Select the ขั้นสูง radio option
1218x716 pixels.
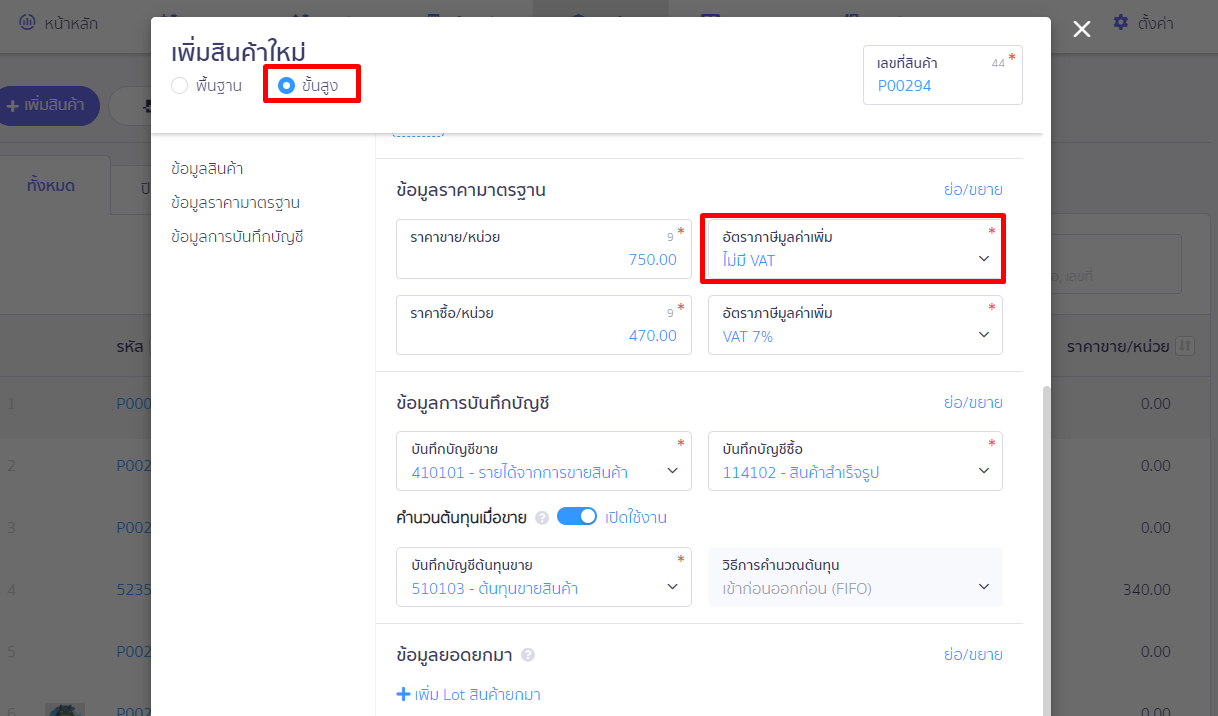click(286, 86)
